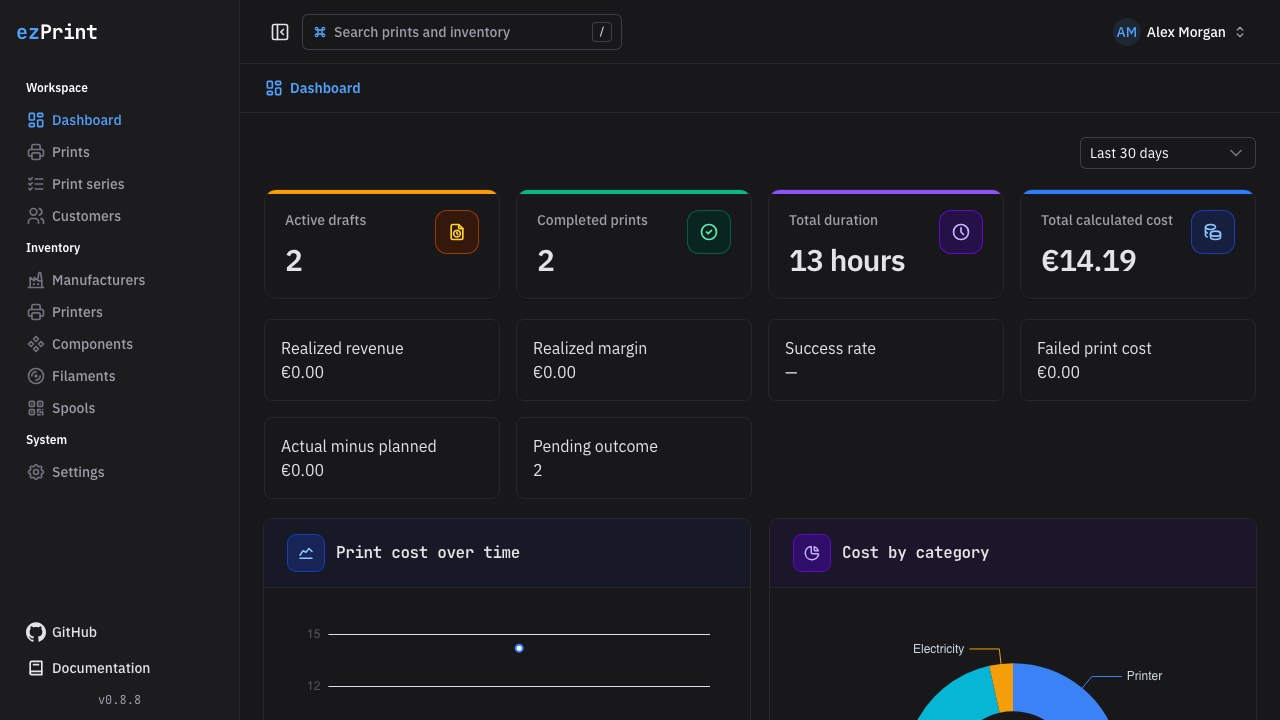
Task: Open Manufacturers under Inventory
Action: pos(120,280)
